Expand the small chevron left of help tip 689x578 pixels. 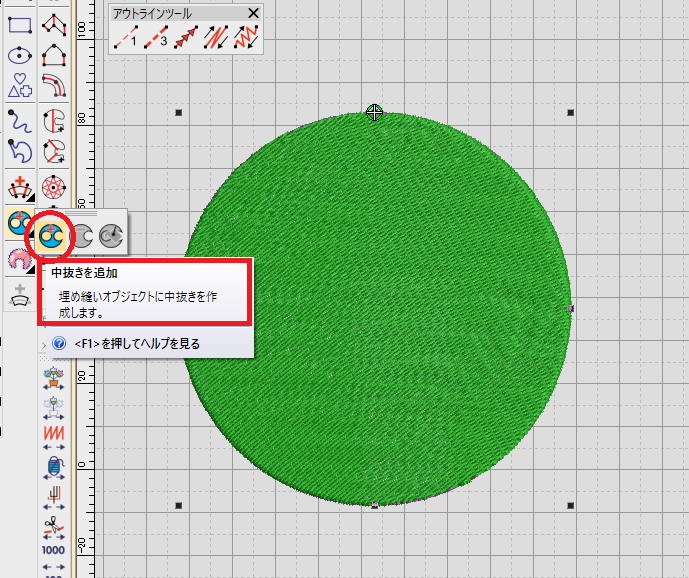[44, 345]
